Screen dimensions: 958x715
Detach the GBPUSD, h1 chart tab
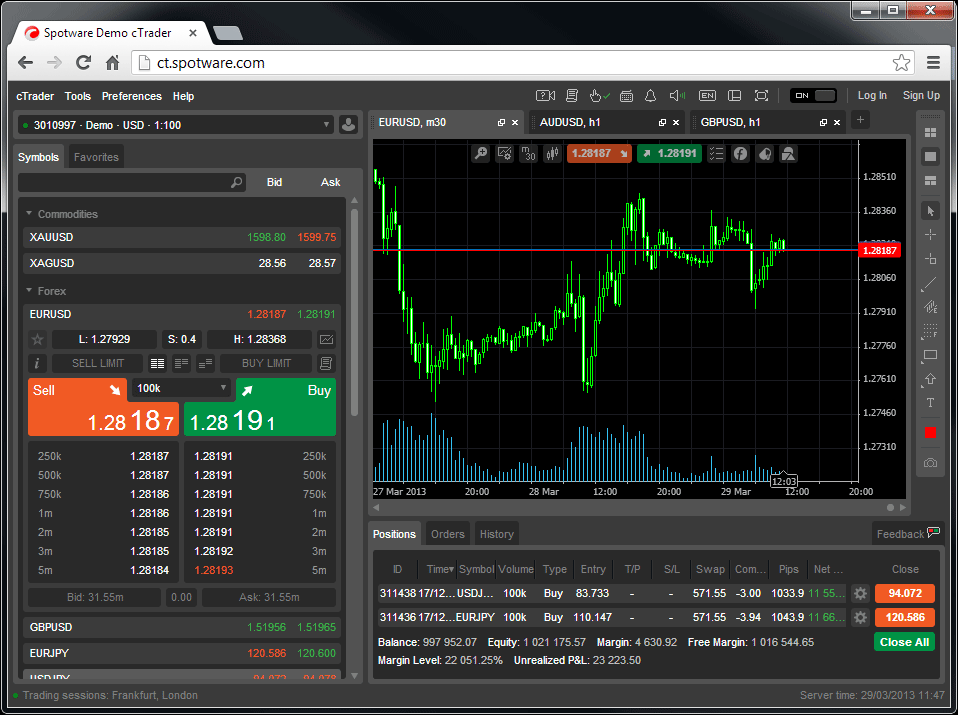point(823,123)
